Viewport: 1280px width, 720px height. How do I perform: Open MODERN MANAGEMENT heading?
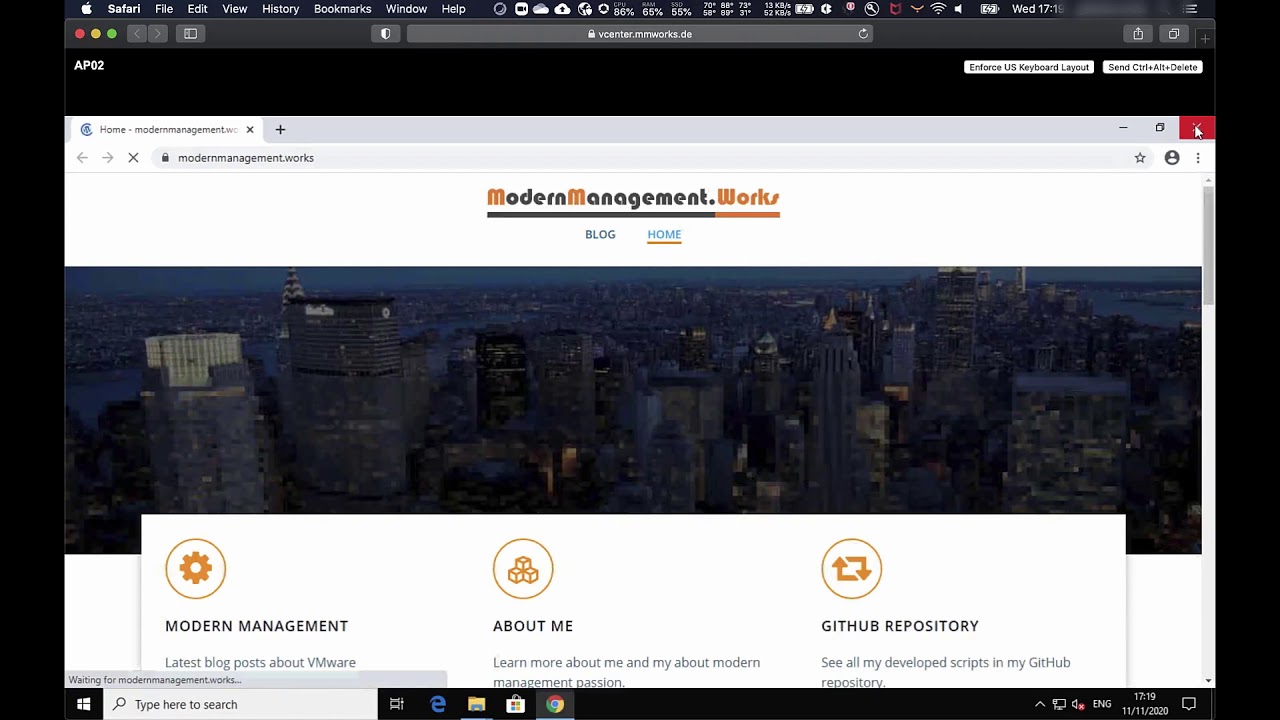coord(257,626)
